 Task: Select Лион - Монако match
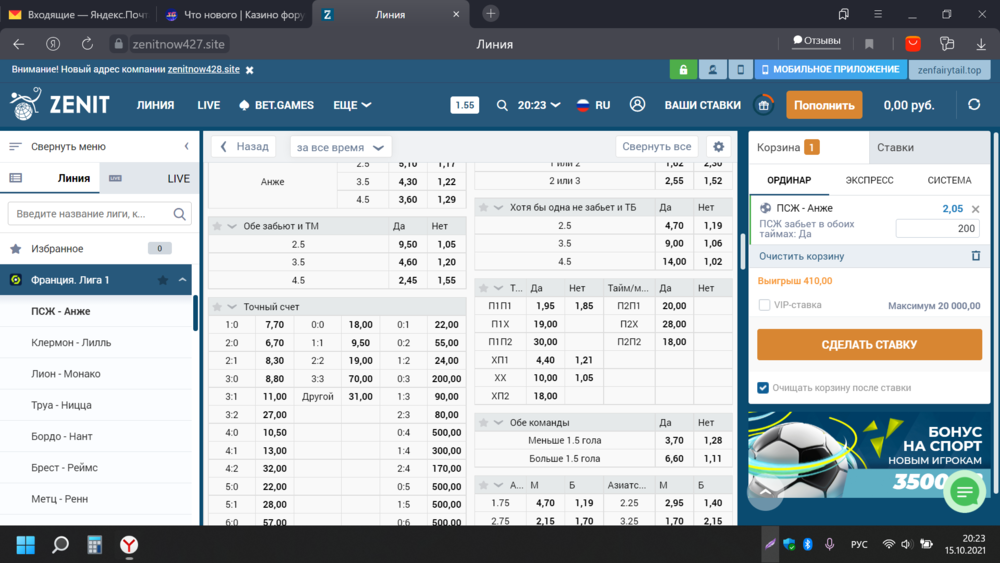(96, 374)
